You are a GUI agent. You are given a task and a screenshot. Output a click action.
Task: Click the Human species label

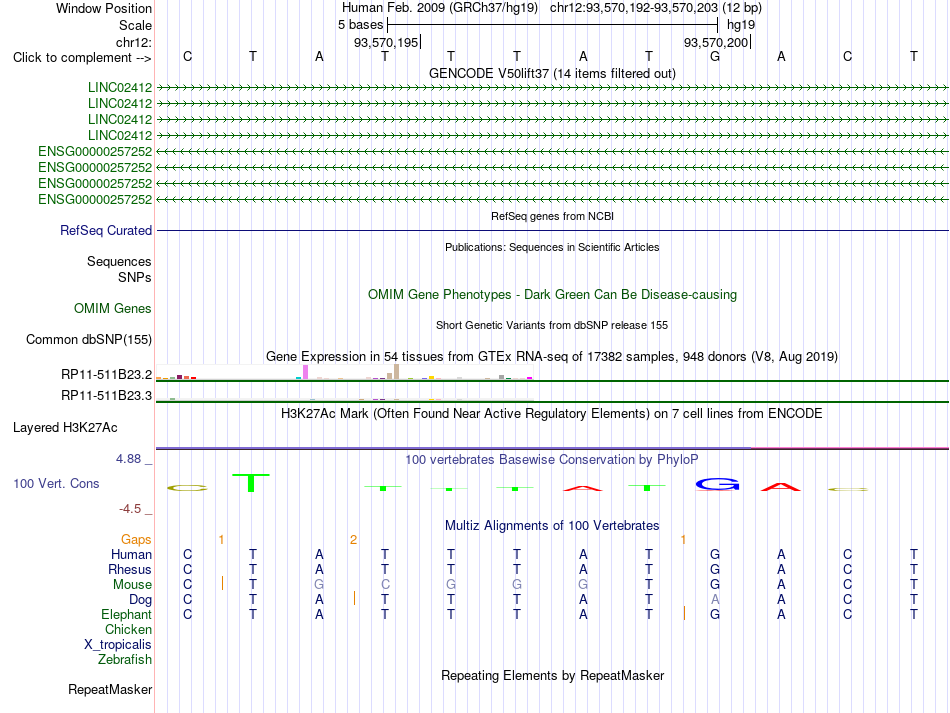(x=131, y=554)
